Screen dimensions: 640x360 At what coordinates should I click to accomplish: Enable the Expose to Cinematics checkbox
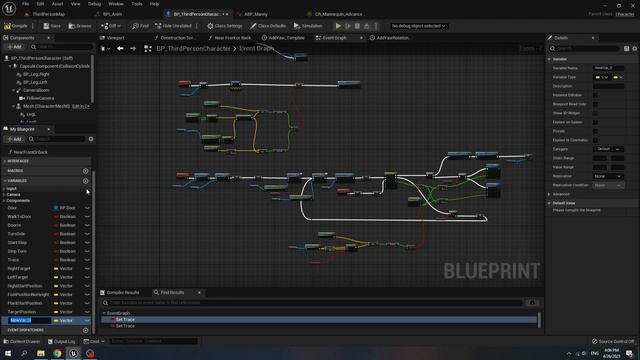595,140
